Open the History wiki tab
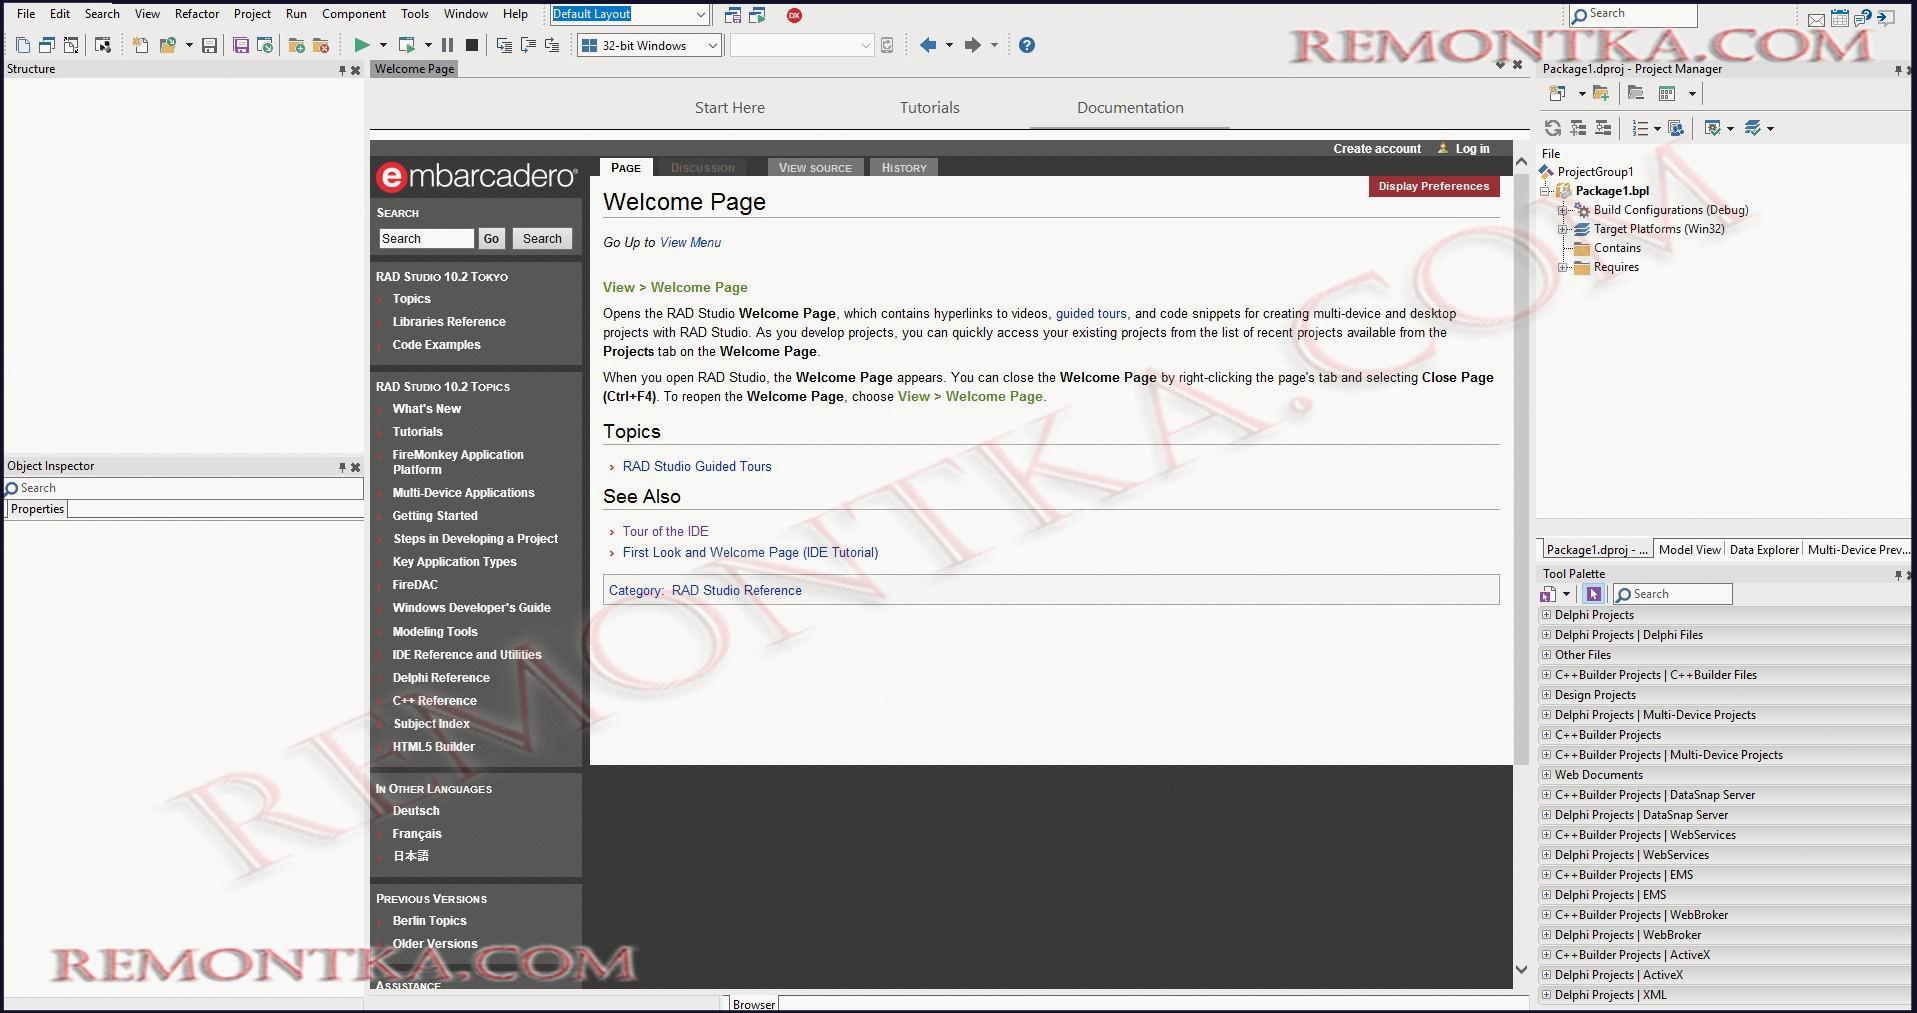Viewport: 1917px width, 1013px height. click(x=904, y=168)
